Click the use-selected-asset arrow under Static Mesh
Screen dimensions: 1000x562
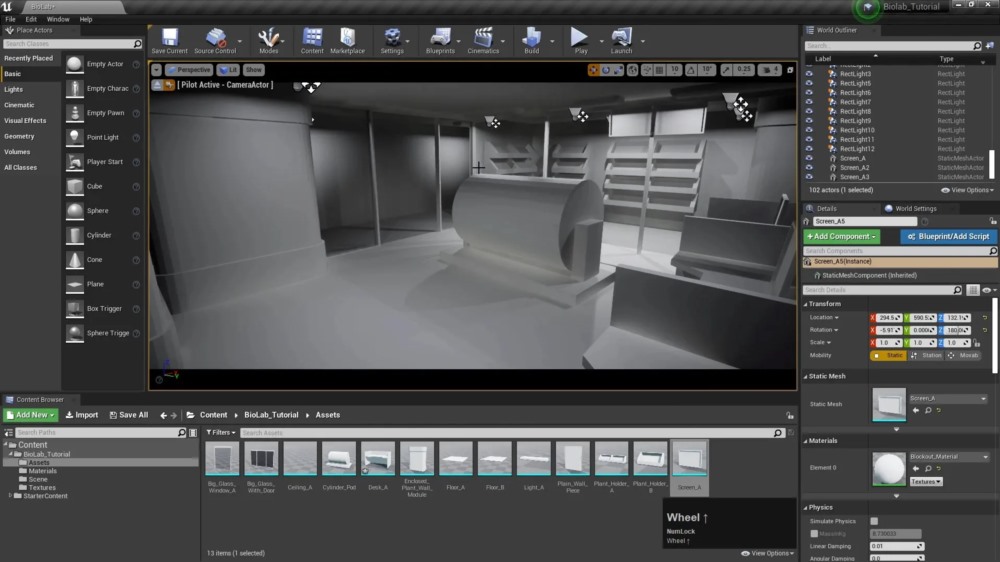(x=916, y=411)
